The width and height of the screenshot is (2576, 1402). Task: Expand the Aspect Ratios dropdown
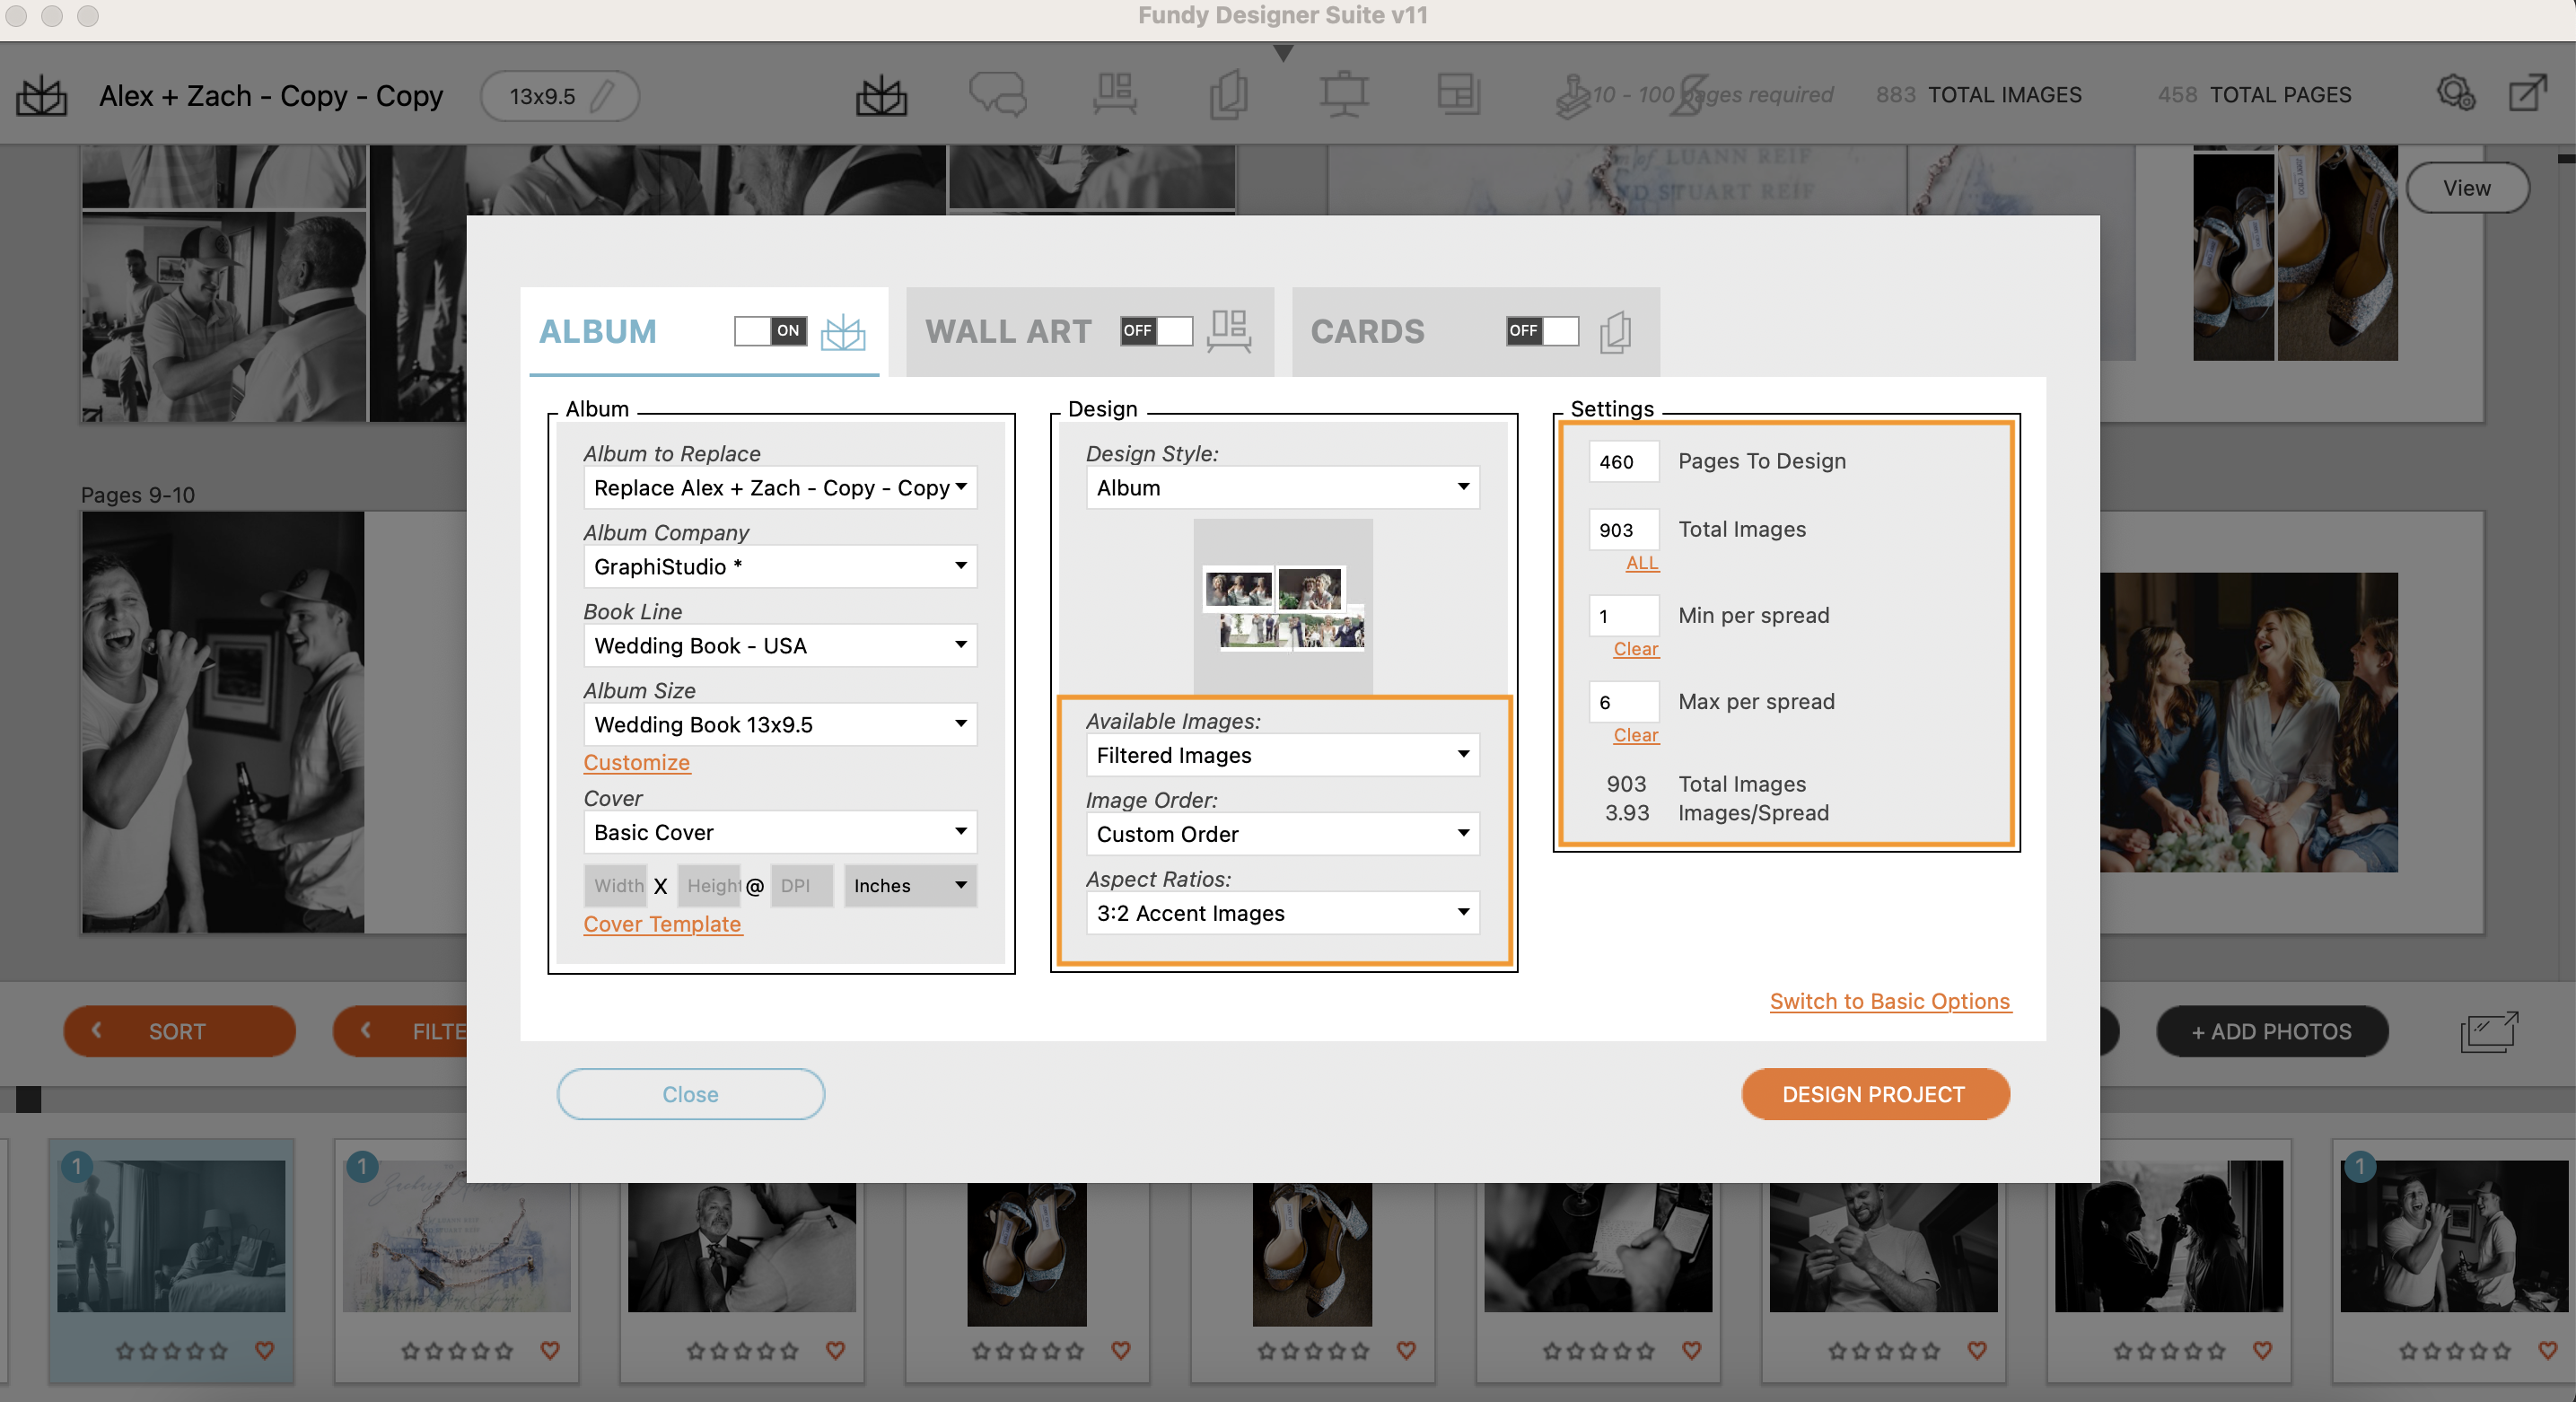(1282, 913)
